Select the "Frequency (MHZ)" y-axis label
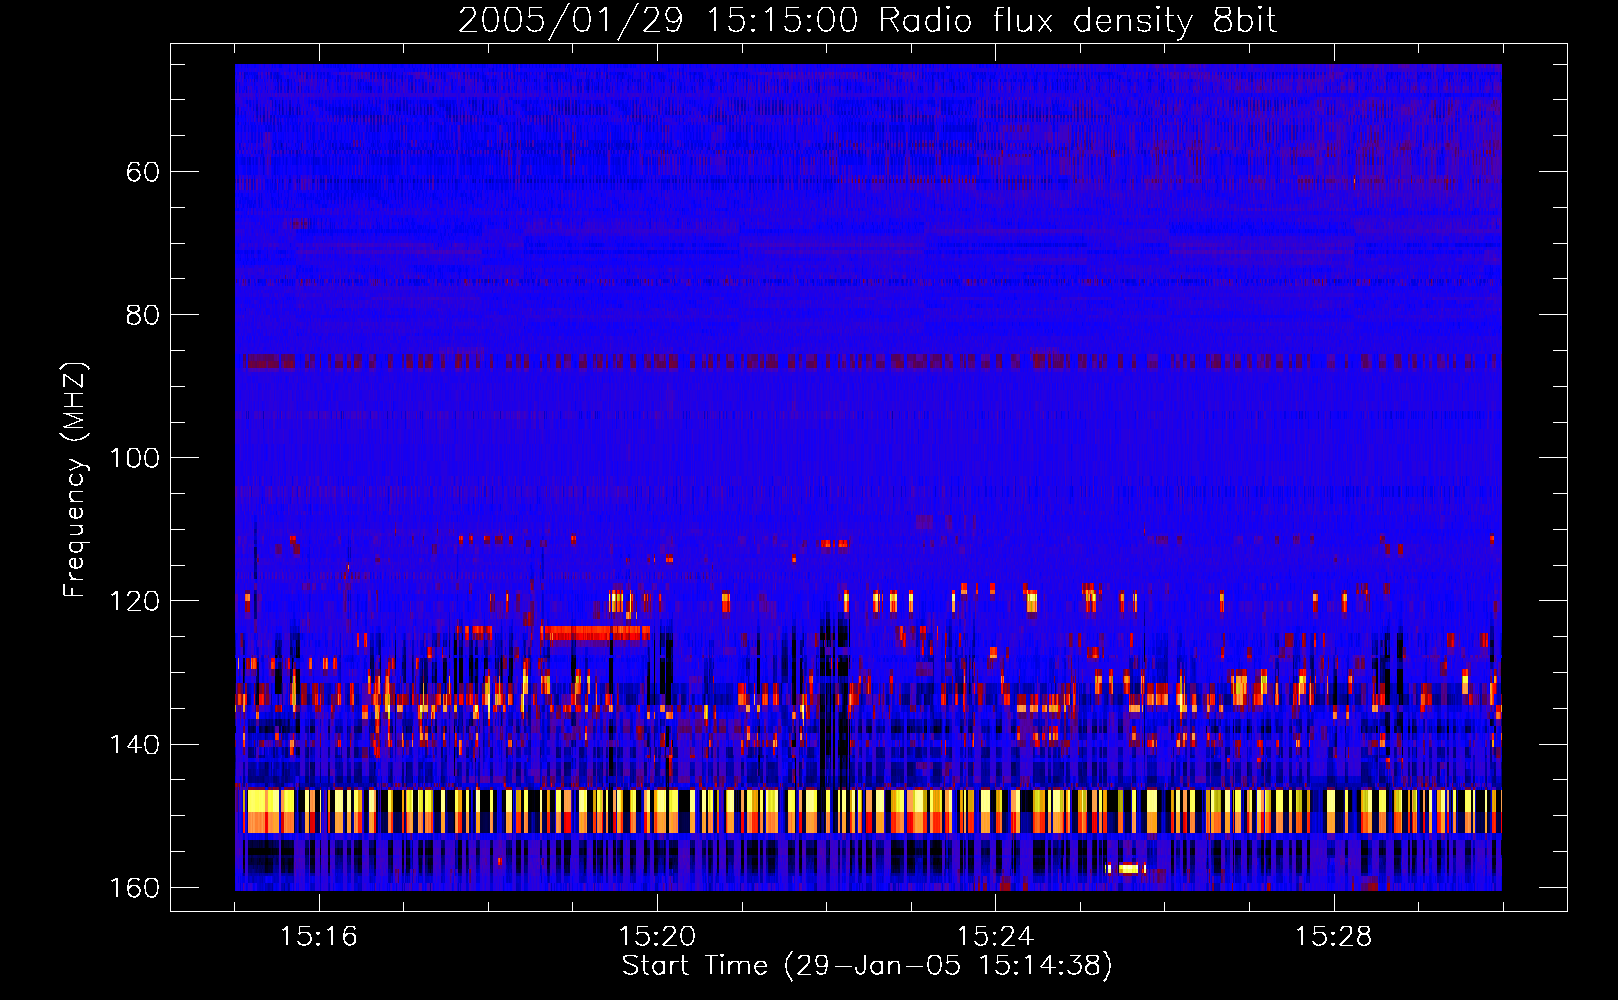This screenshot has width=1618, height=1000. tap(75, 479)
